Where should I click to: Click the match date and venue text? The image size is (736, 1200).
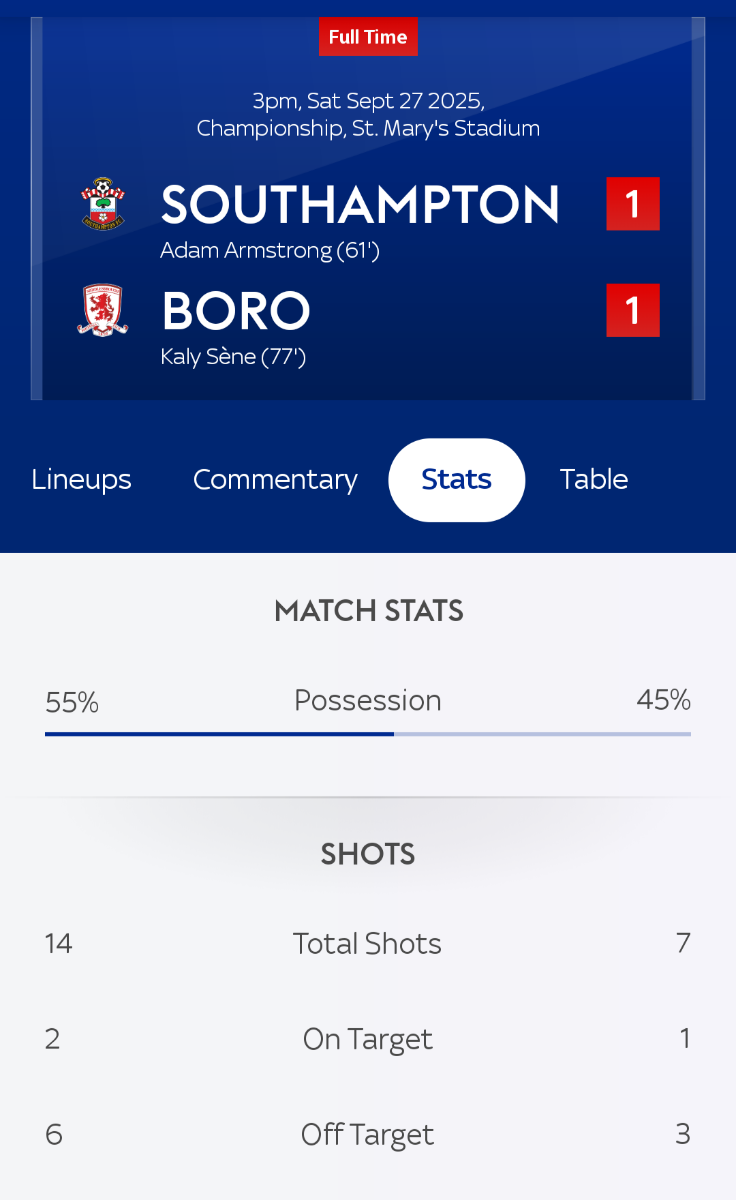point(368,114)
